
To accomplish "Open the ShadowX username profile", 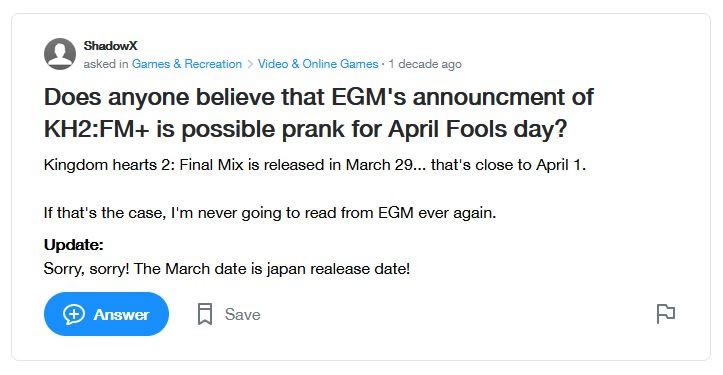I will 111,46.
